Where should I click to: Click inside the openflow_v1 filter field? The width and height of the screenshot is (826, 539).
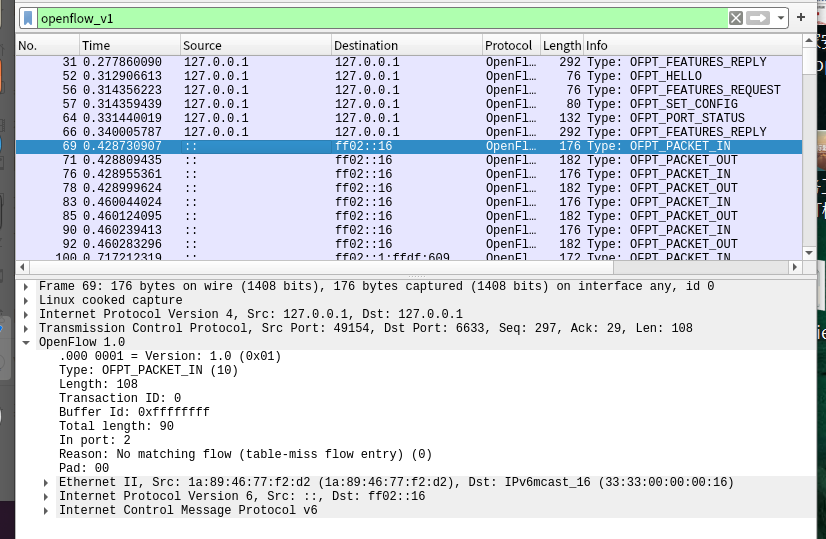click(382, 18)
